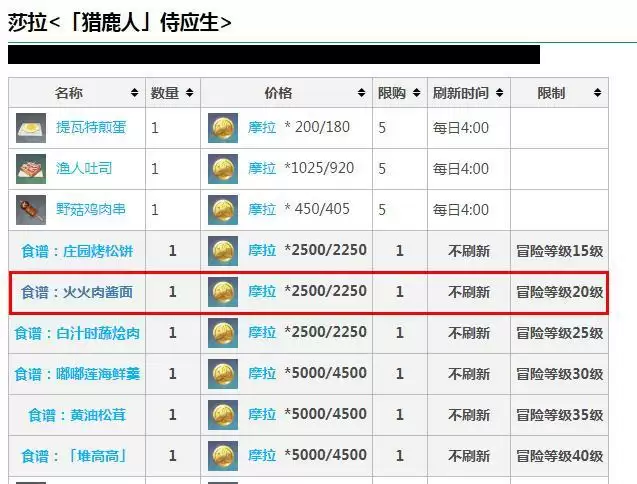This screenshot has width=637, height=484.
Task: Open the 食谱：嘟嘟莲海鲜羹 link
Action: 77,374
